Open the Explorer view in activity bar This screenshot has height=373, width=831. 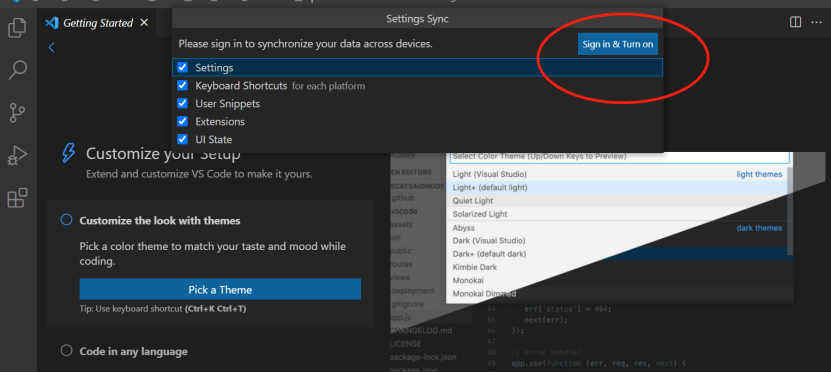tap(17, 28)
